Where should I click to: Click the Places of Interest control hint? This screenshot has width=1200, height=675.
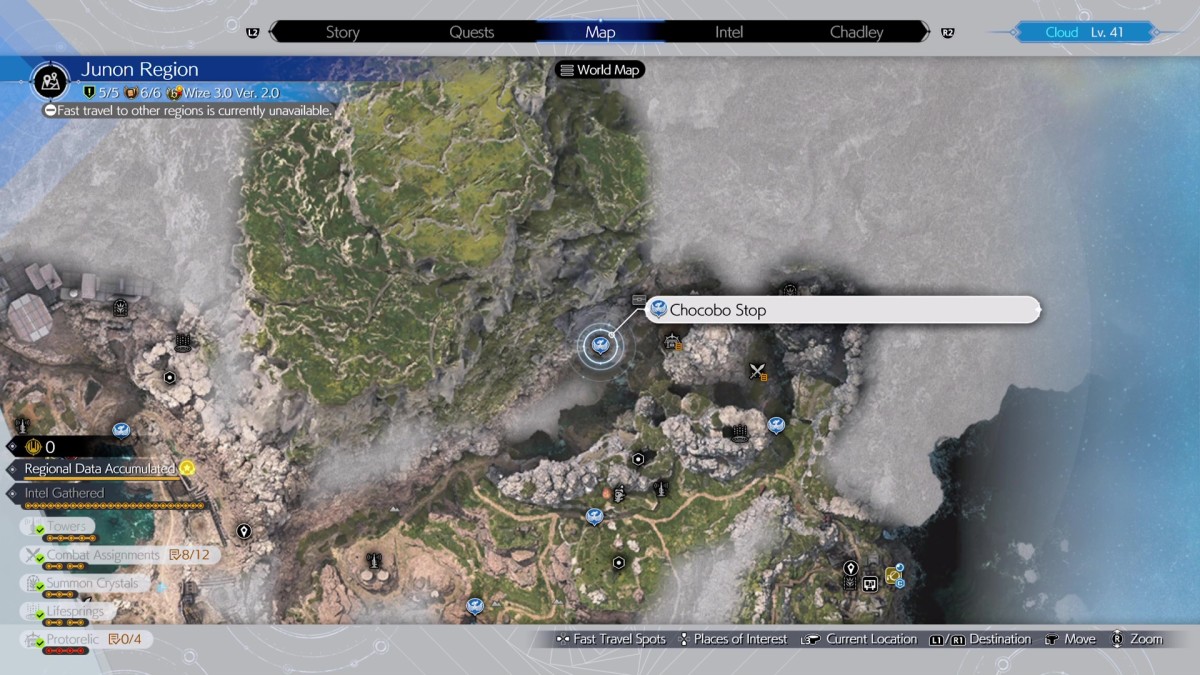pyautogui.click(x=732, y=639)
